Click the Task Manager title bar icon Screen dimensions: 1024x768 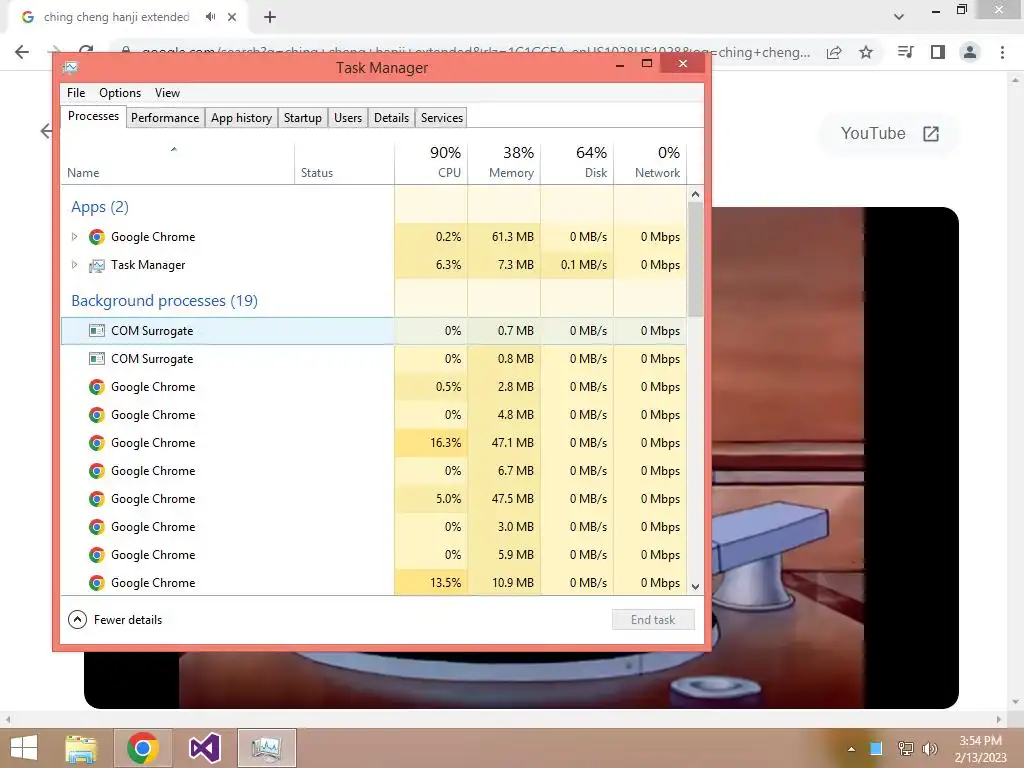coord(71,67)
